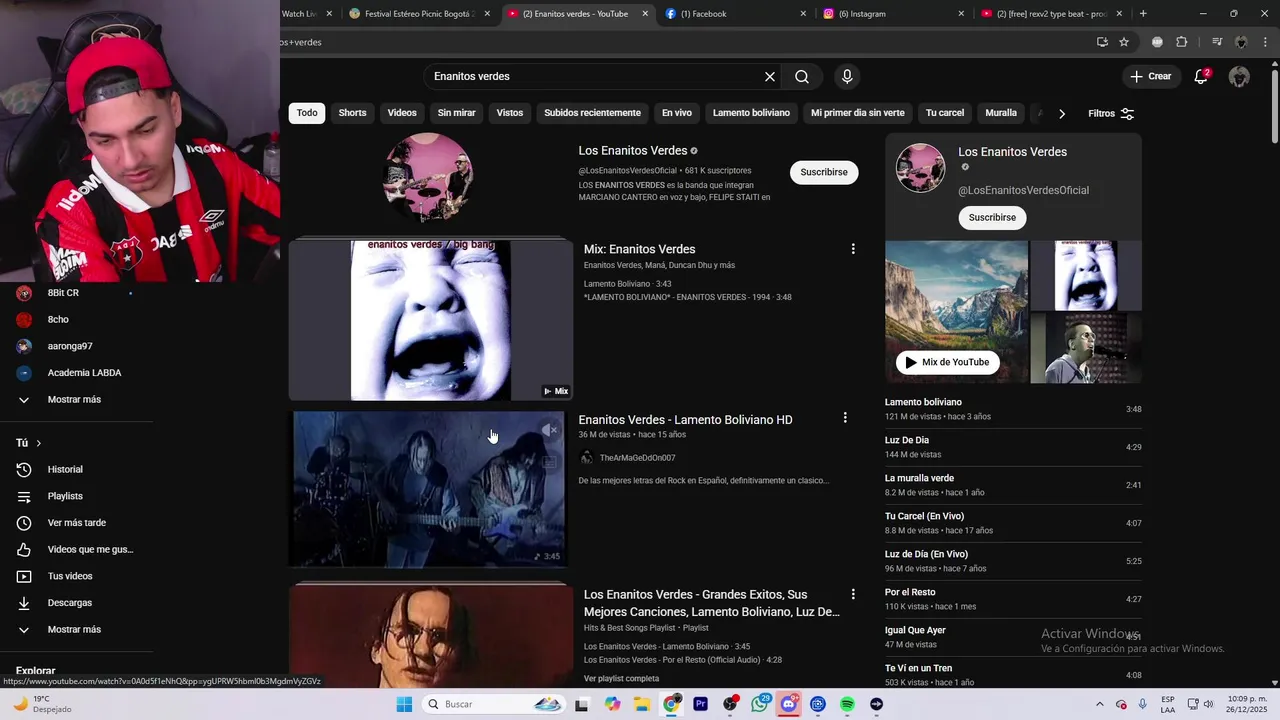Select the Todo filter chip
Viewport: 1280px width, 720px height.
coord(307,113)
